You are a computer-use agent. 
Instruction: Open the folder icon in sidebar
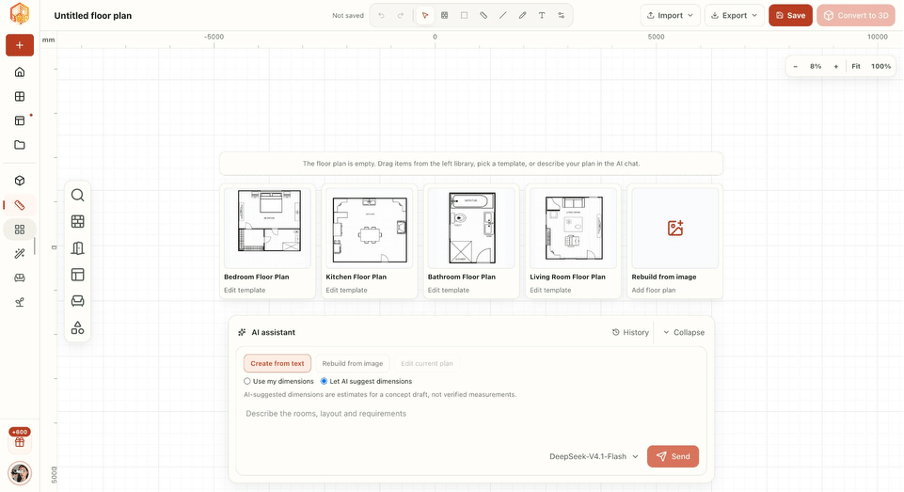pos(20,145)
